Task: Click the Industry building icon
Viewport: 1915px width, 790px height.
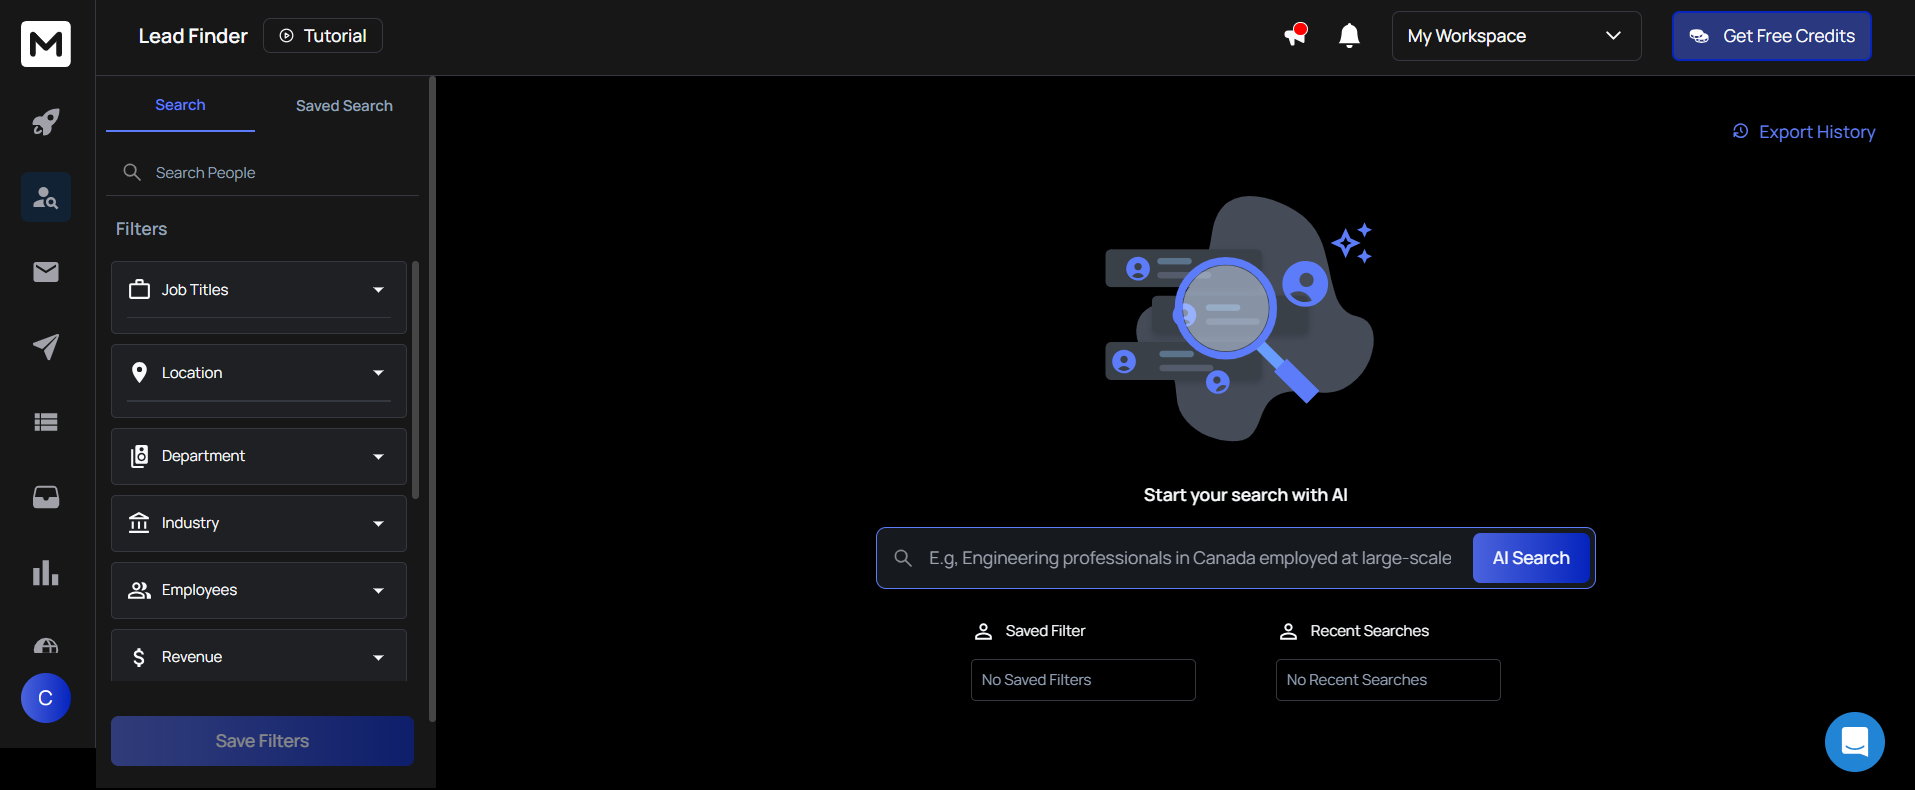Action: tap(139, 523)
